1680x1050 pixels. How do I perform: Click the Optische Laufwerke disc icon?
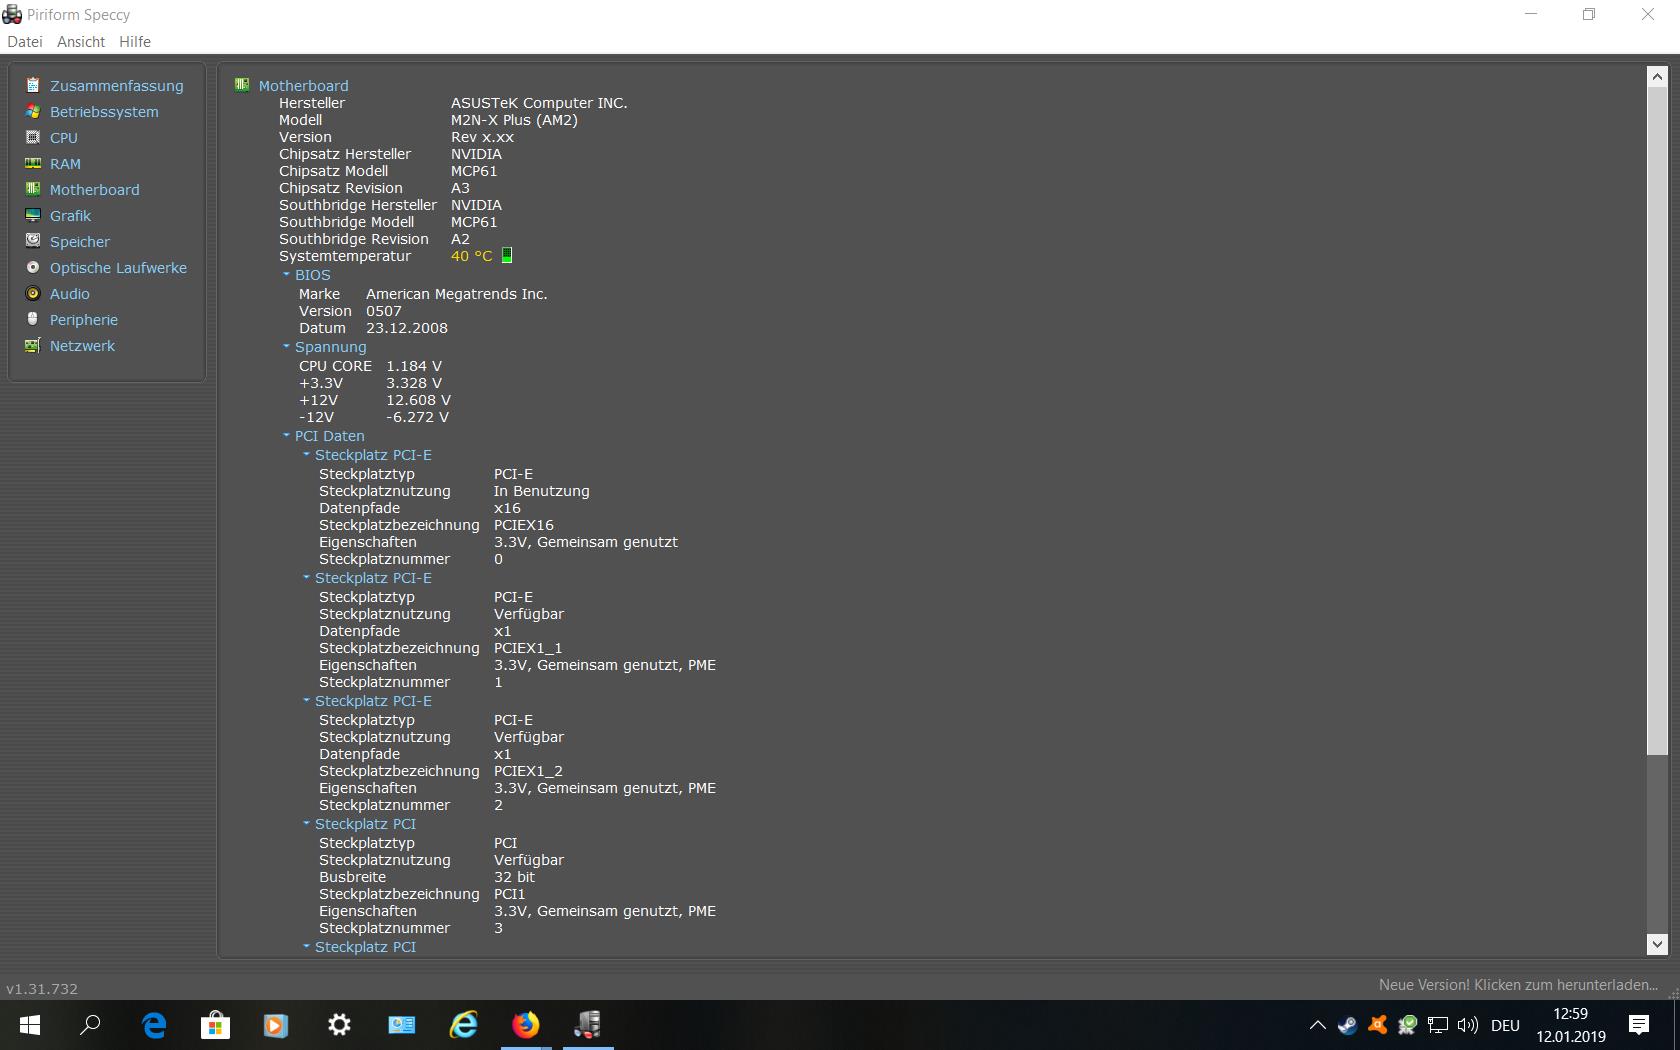click(x=33, y=267)
